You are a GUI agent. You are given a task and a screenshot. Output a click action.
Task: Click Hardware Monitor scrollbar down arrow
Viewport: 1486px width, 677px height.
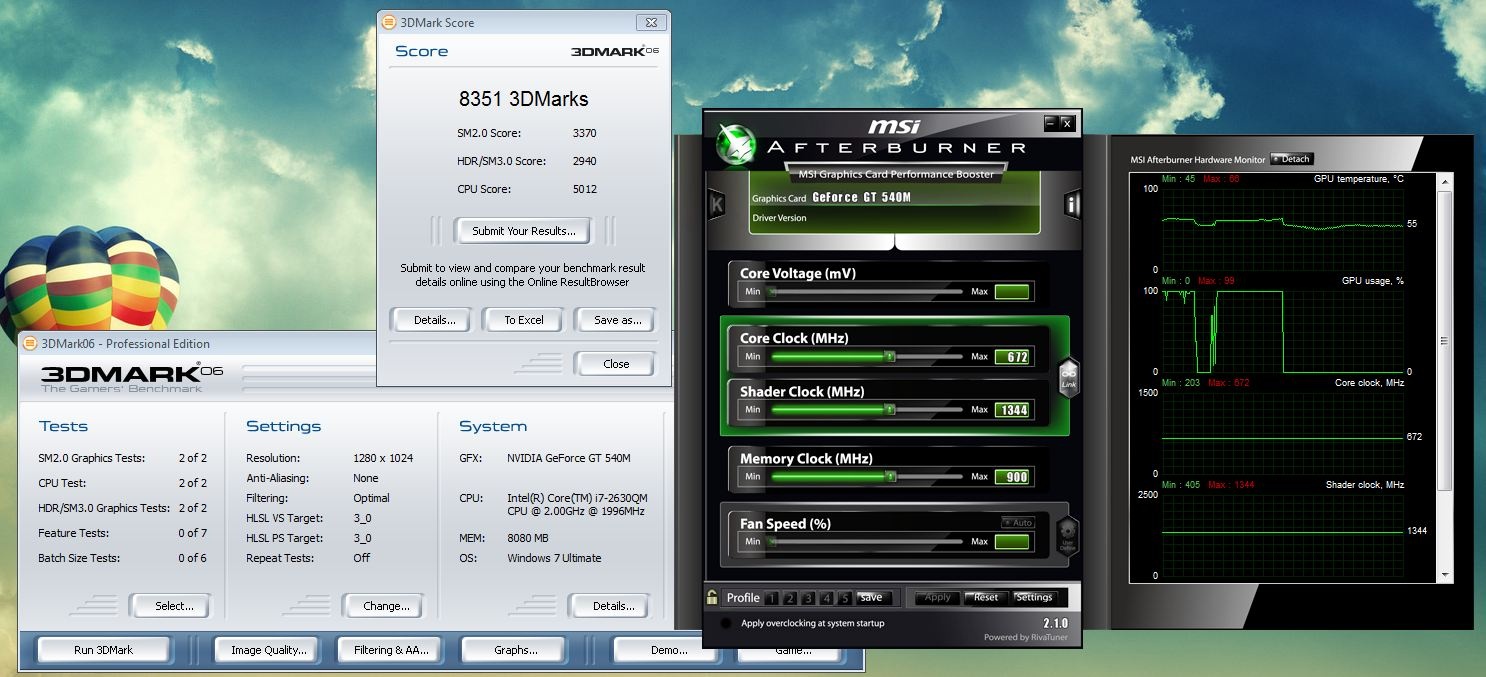coord(1444,575)
